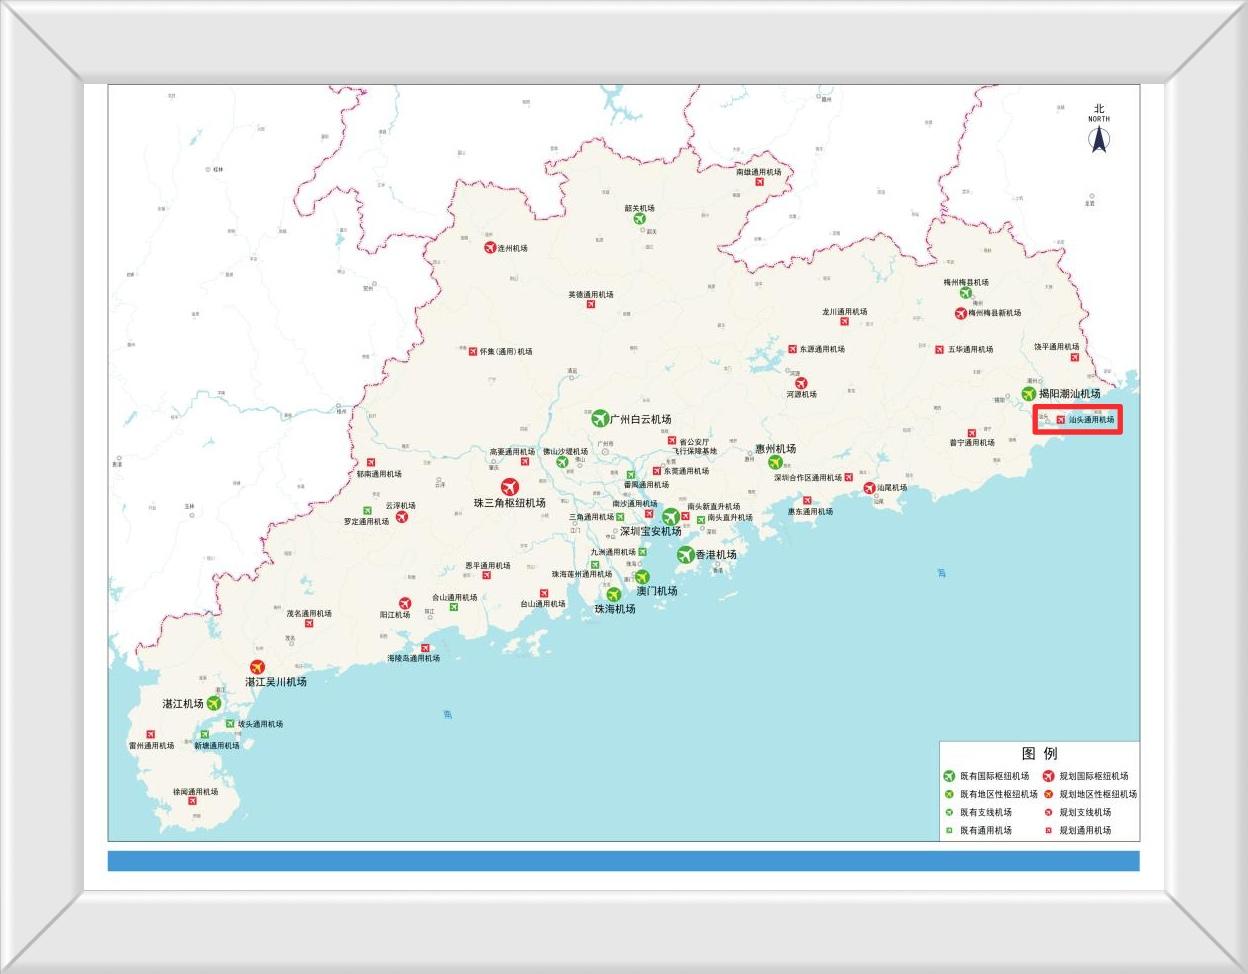Click the 怀集(通用)机场 label
This screenshot has width=1248, height=974.
(x=506, y=352)
